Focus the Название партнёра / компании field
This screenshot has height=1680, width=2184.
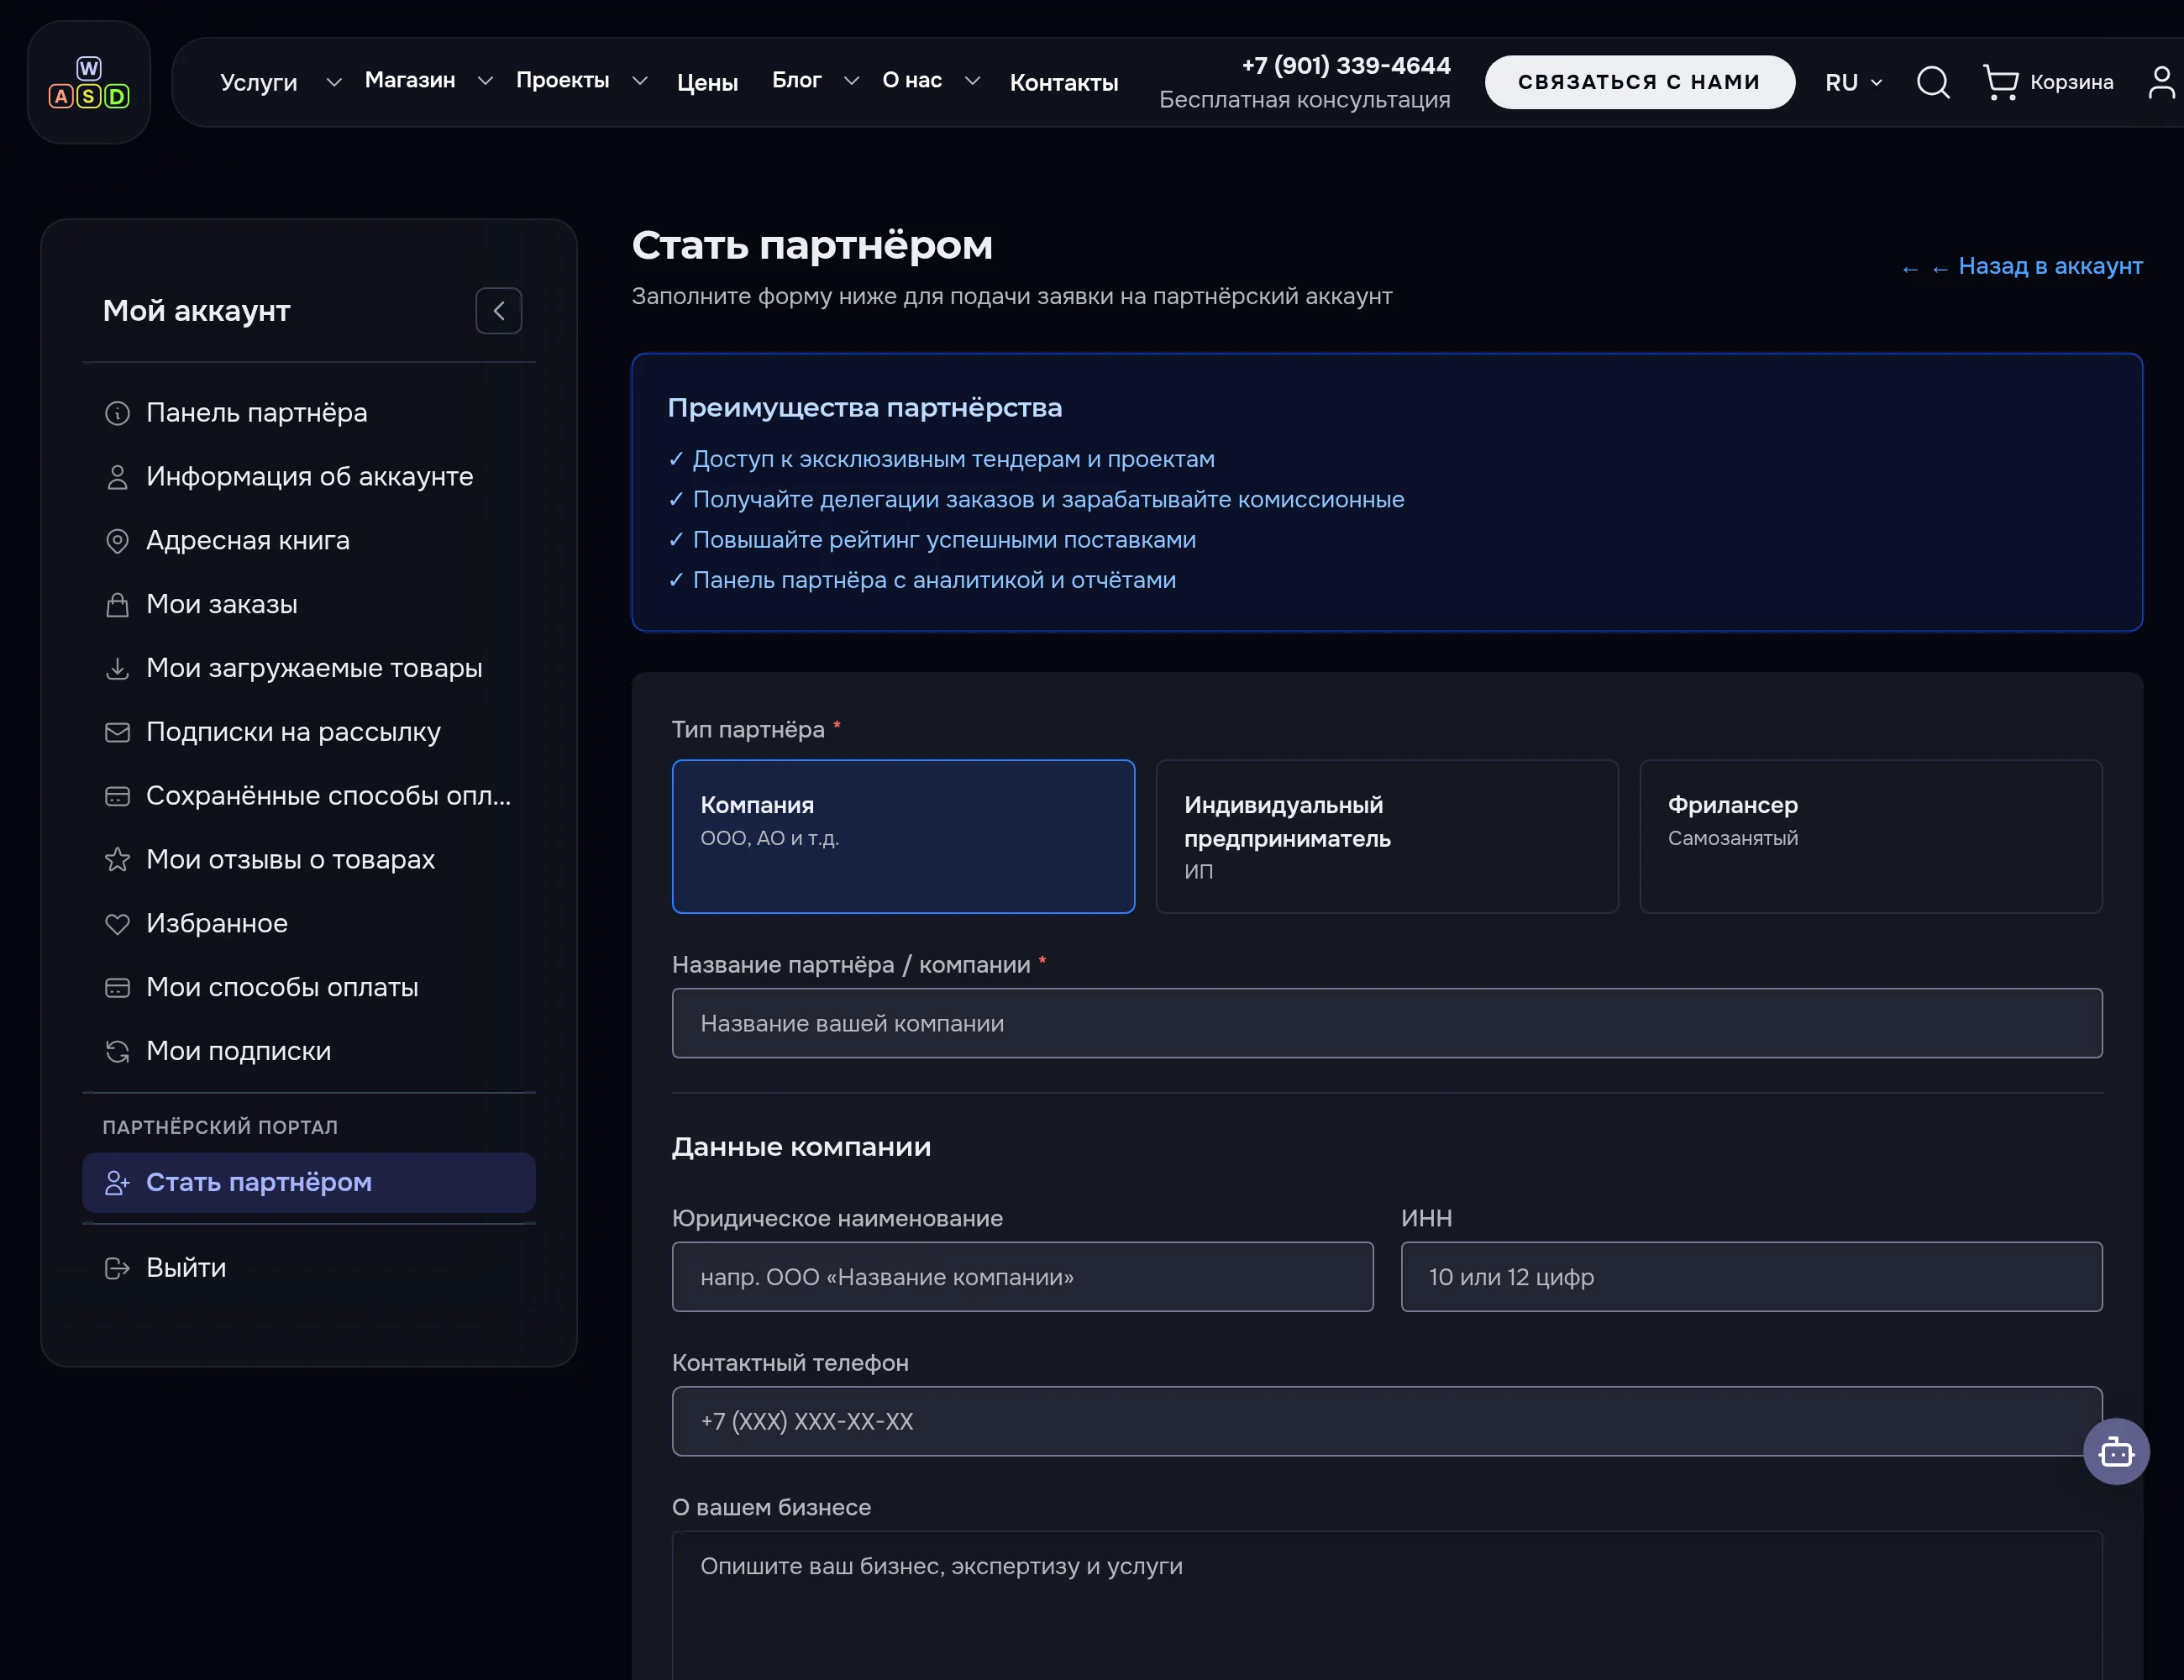pyautogui.click(x=1387, y=1023)
